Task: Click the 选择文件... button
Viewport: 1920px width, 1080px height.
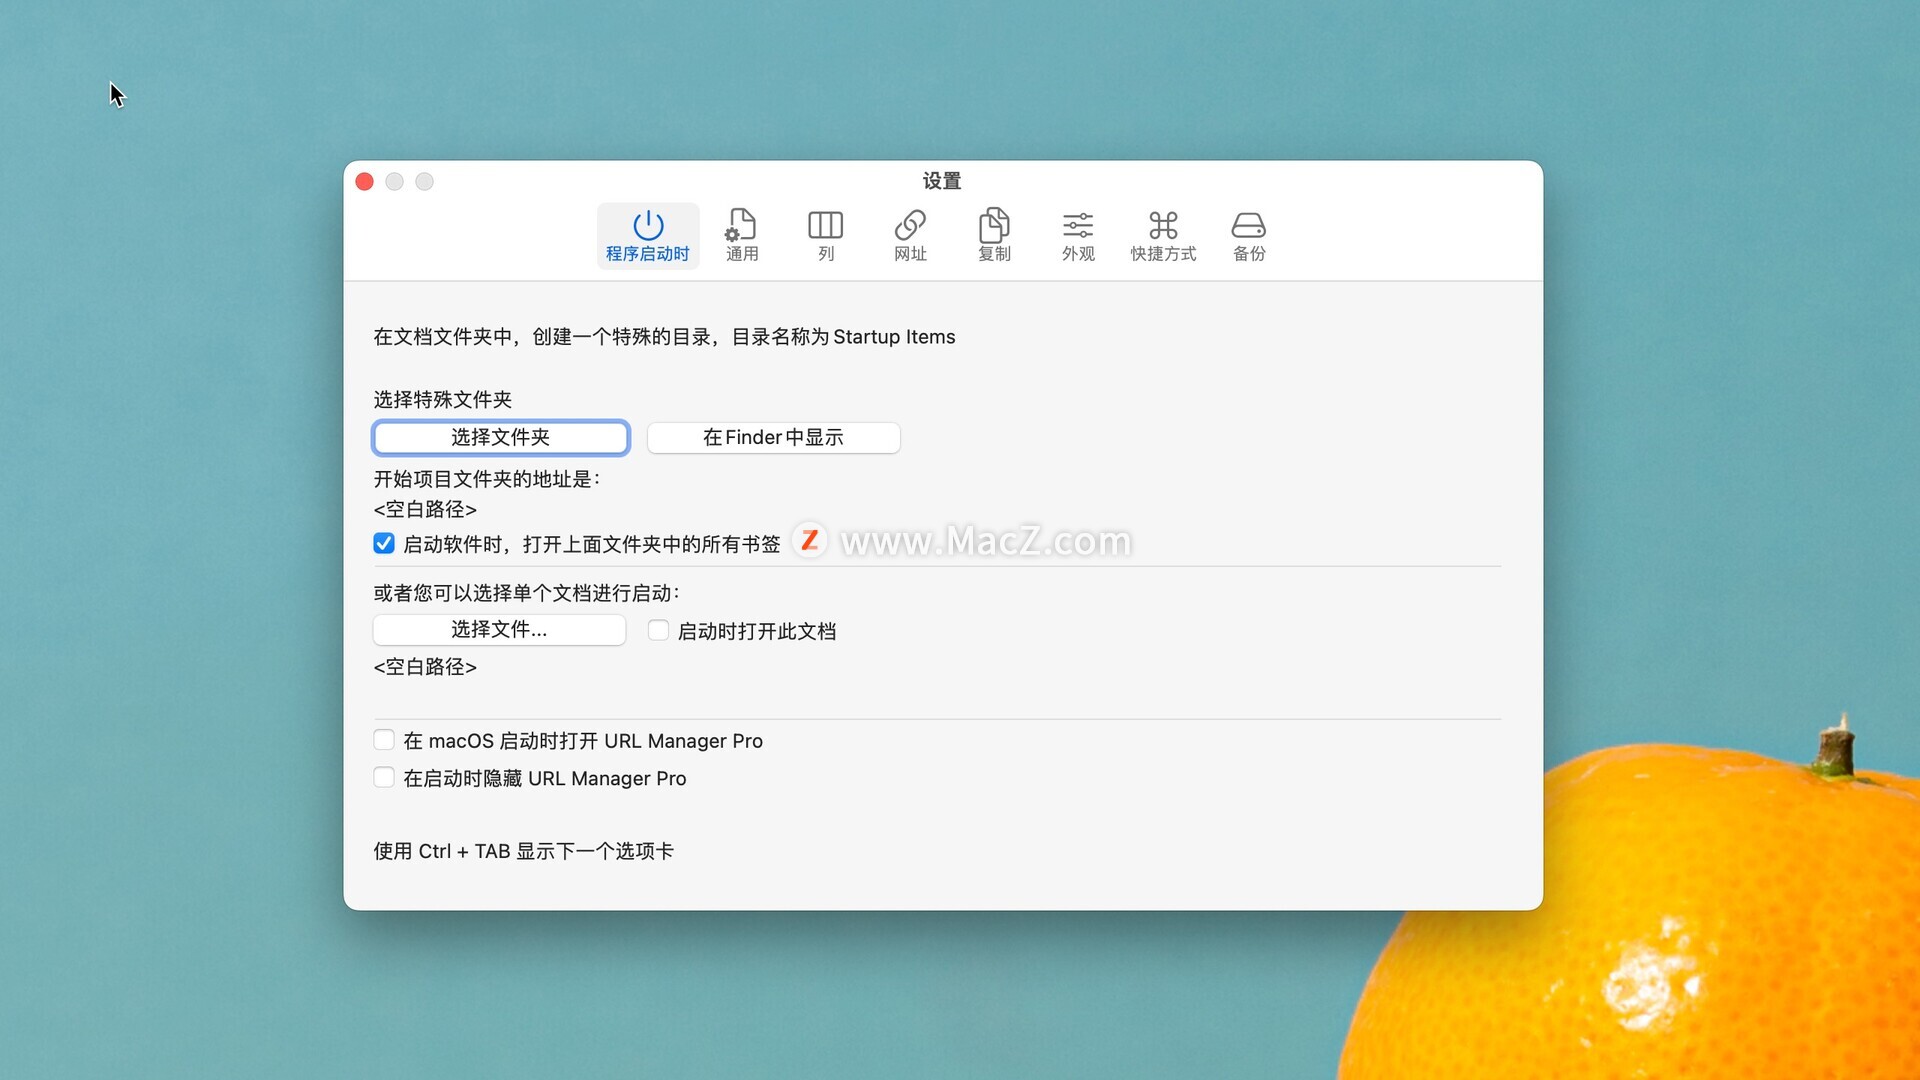Action: coord(499,629)
